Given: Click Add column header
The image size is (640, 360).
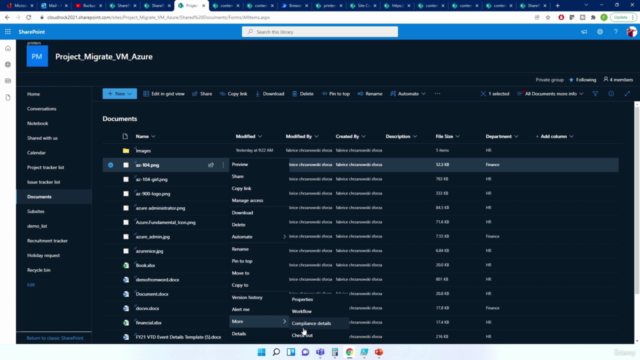Looking at the screenshot, I should 554,136.
